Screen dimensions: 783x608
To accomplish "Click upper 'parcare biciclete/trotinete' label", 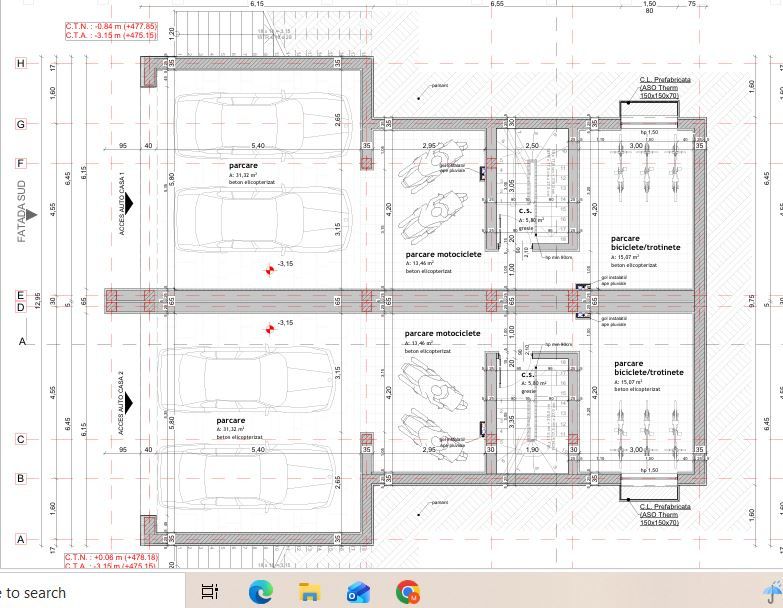I will click(645, 243).
